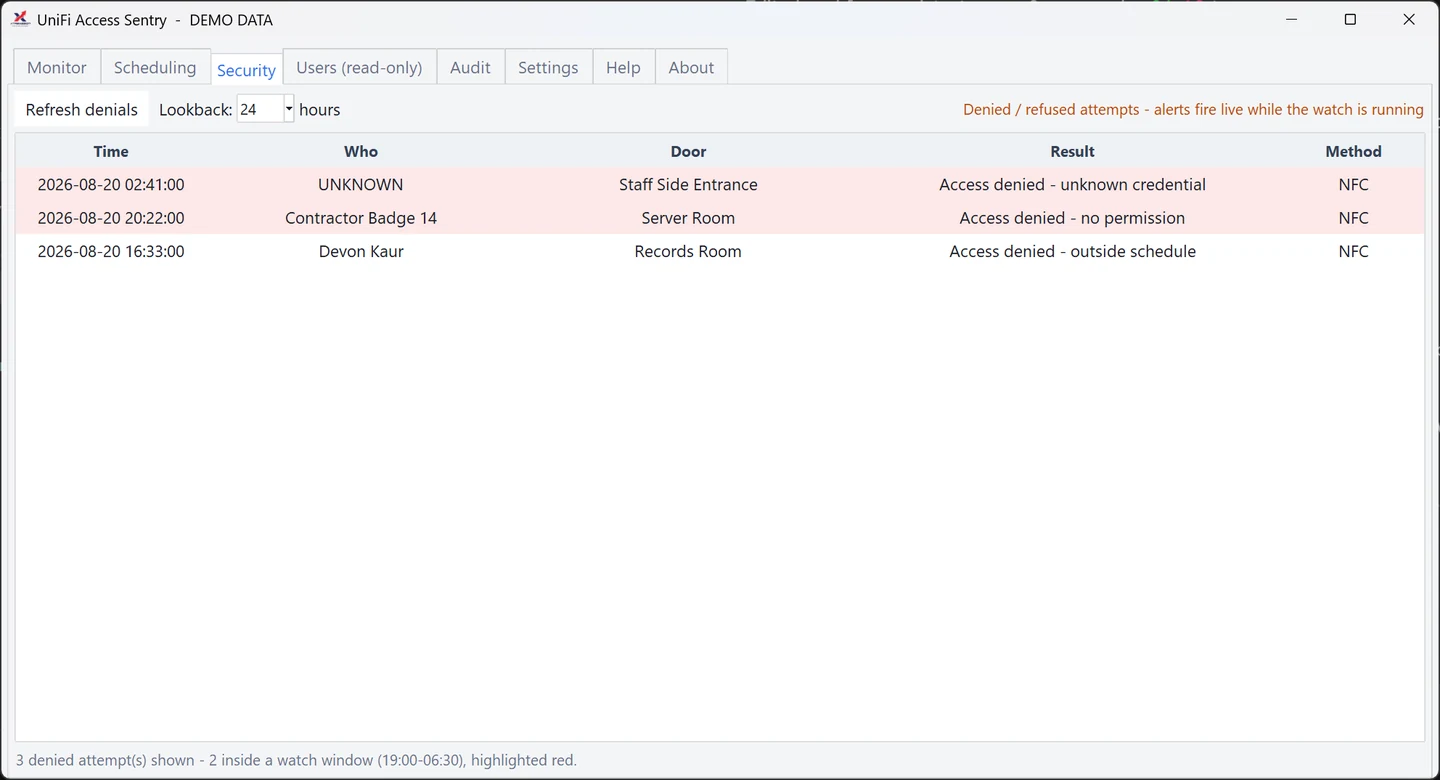Switch to the Scheduling tab
This screenshot has width=1440, height=780.
click(x=155, y=67)
